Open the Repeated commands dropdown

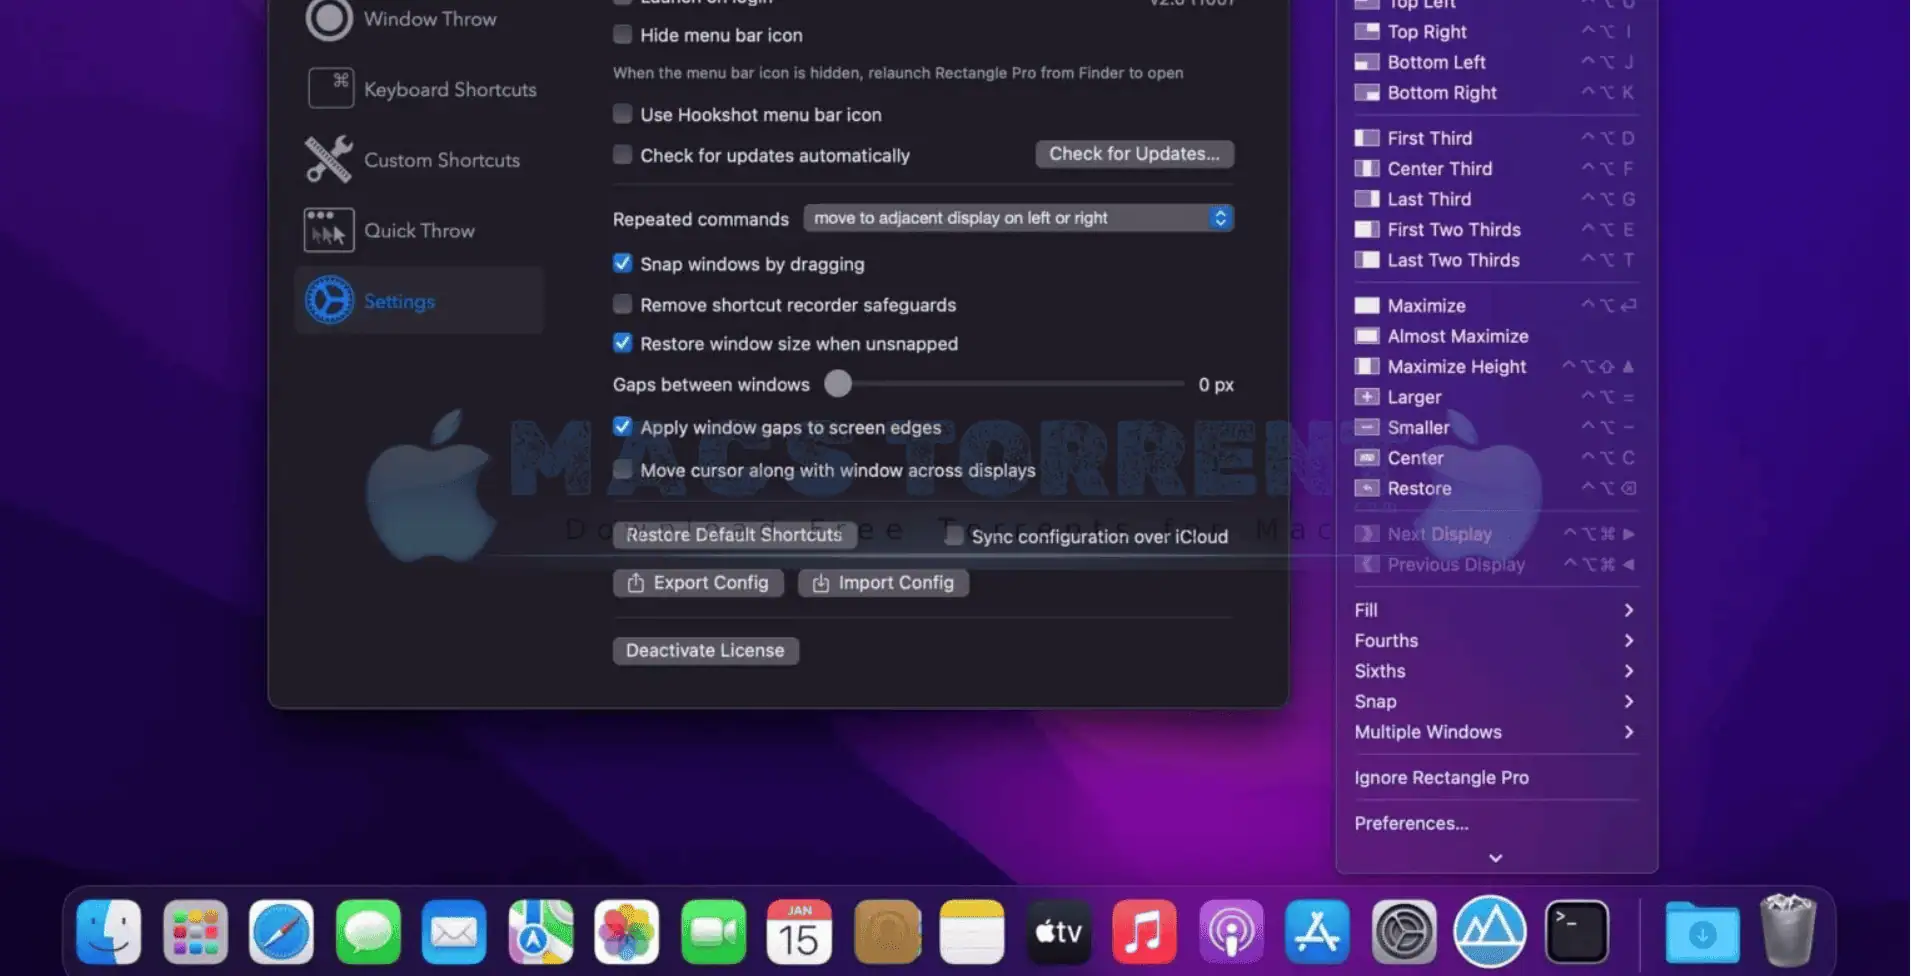pyautogui.click(x=1018, y=218)
